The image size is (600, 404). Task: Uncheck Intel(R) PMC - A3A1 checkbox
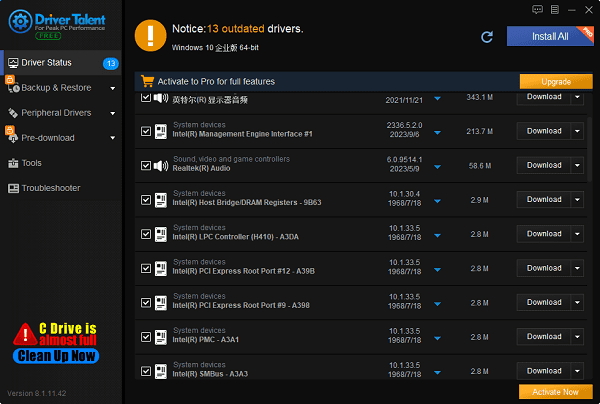[x=146, y=337]
